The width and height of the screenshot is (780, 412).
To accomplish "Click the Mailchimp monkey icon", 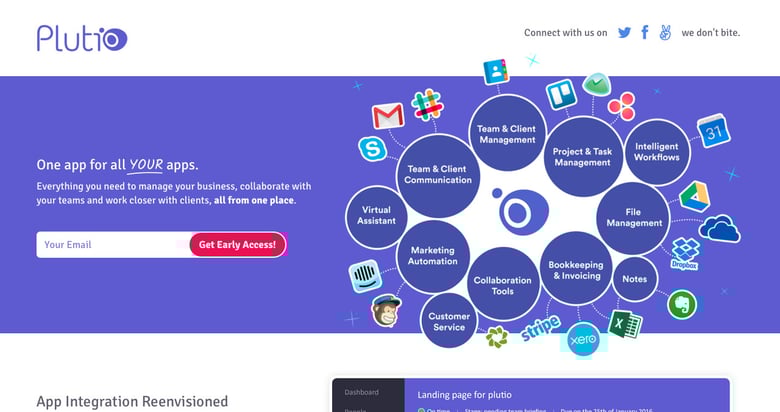I will (386, 312).
